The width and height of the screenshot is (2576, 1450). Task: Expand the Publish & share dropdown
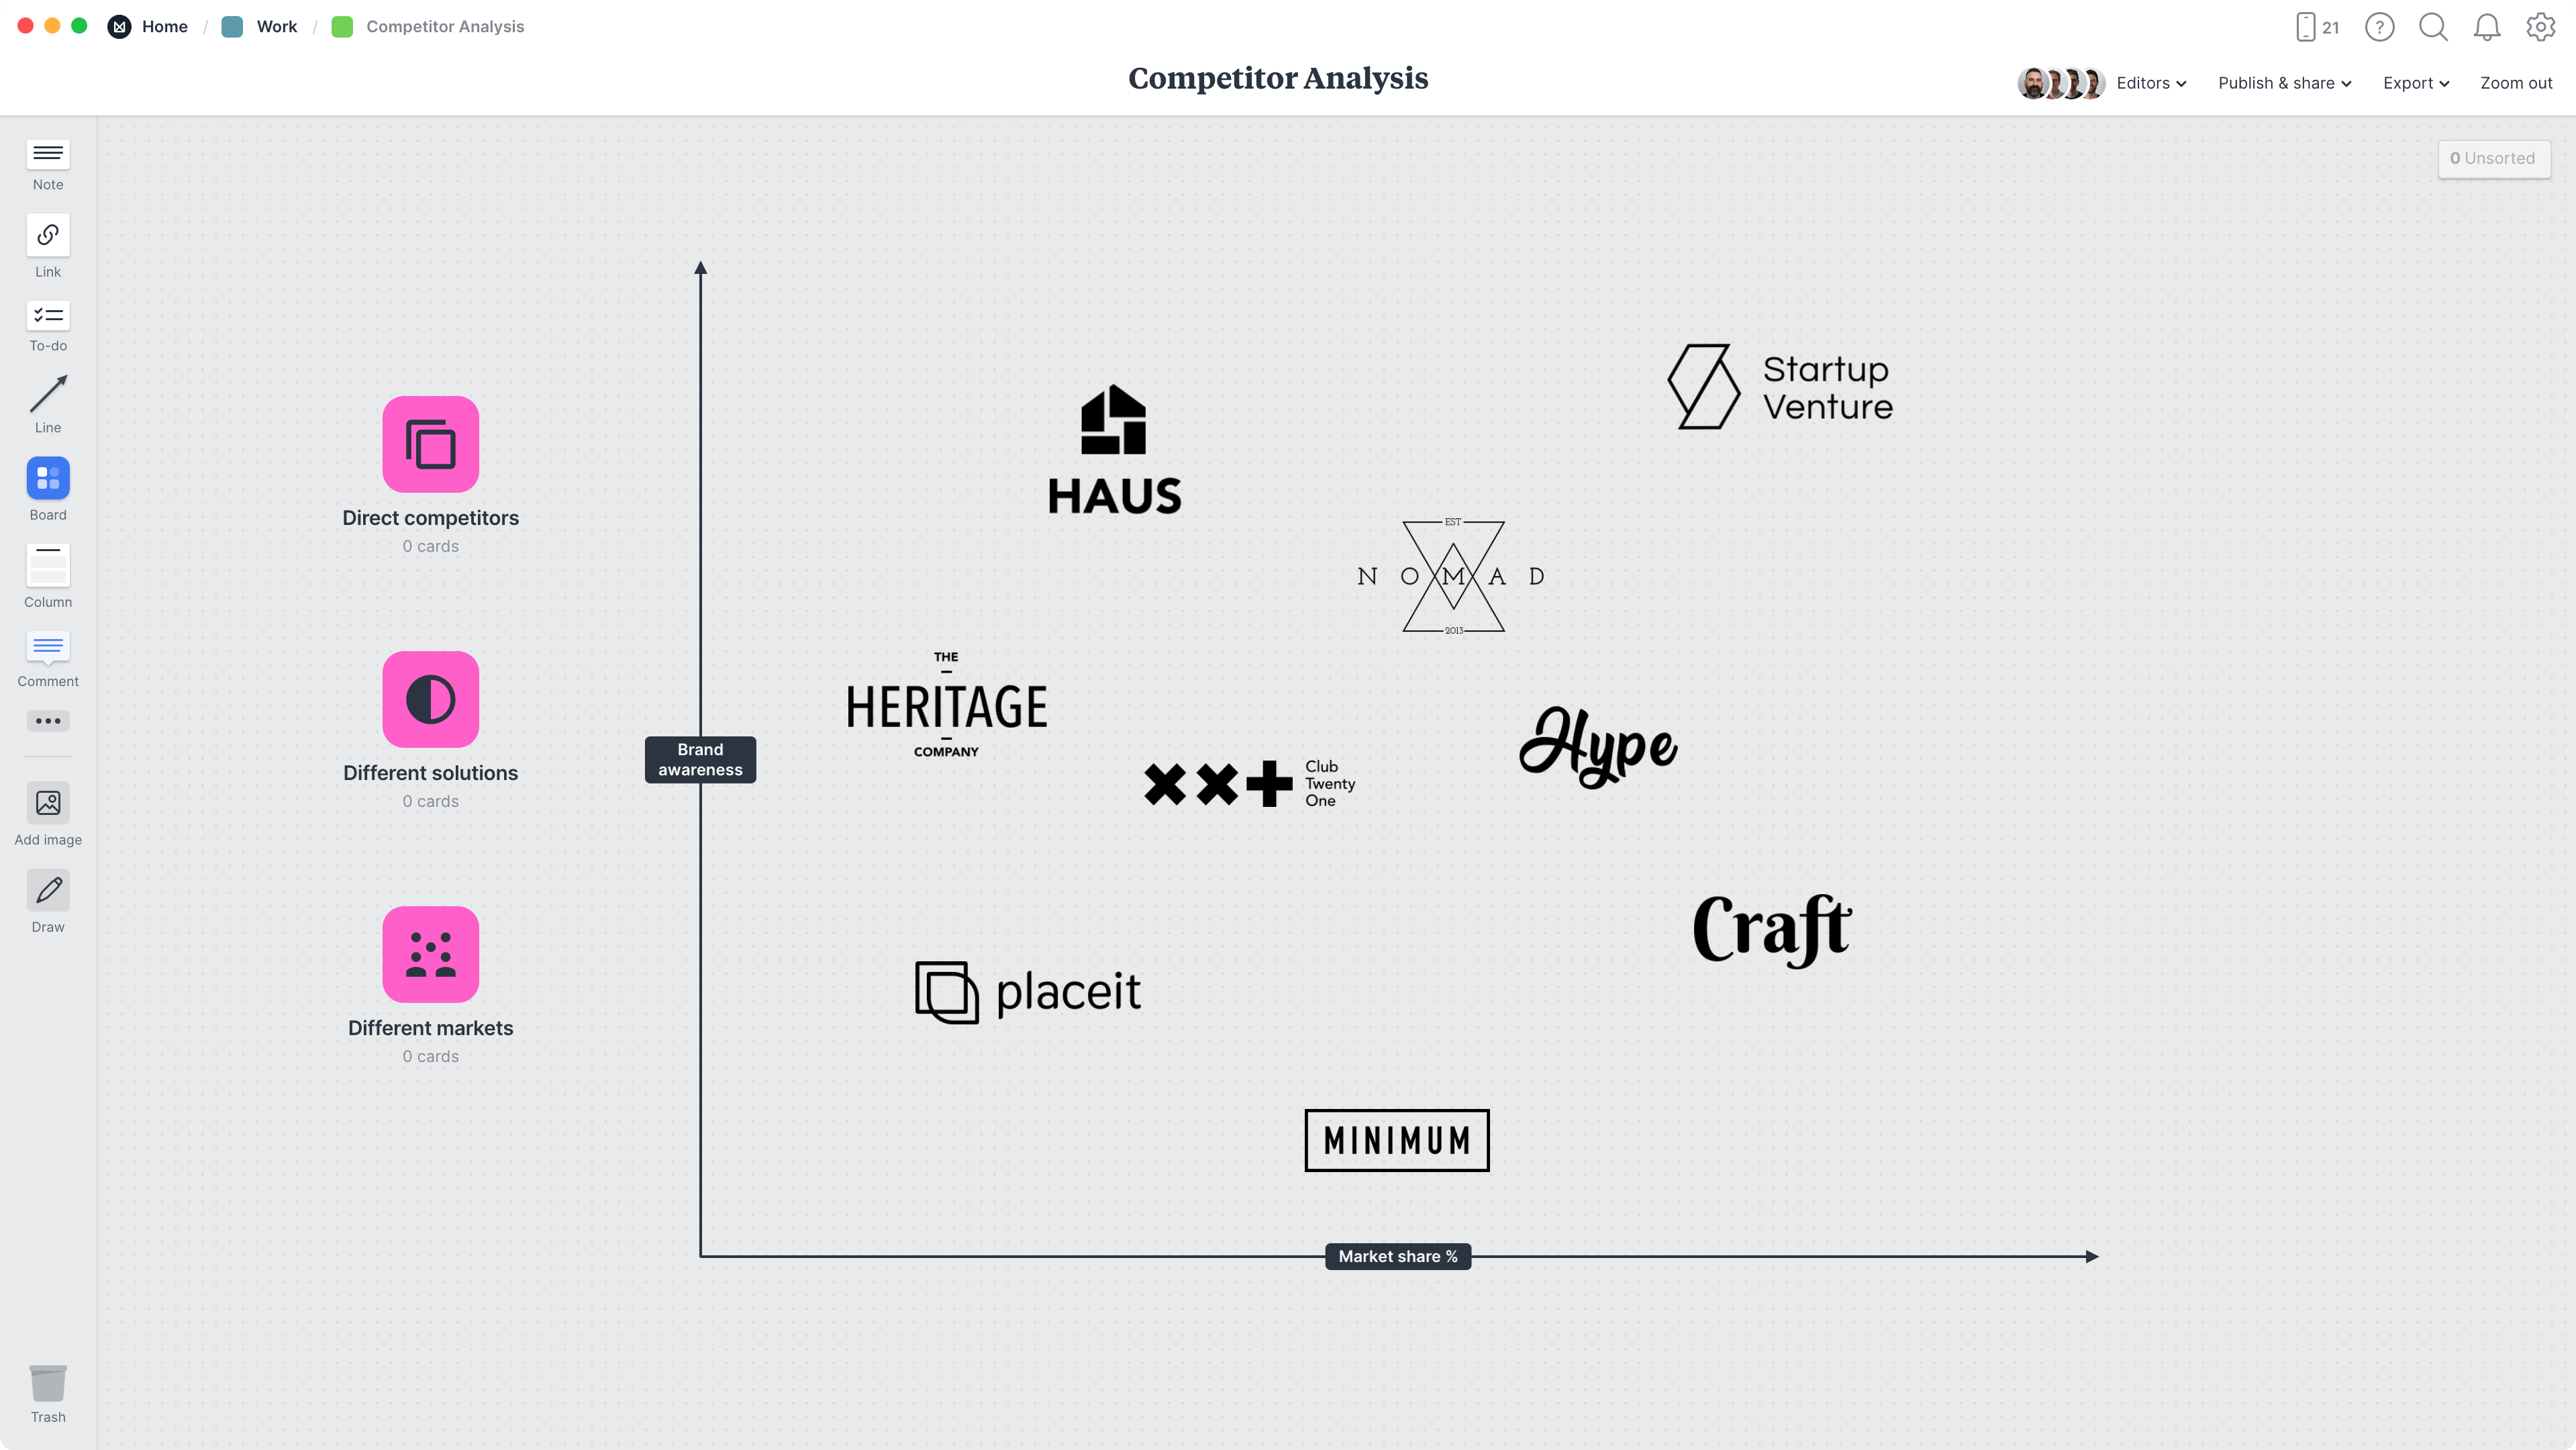pyautogui.click(x=2284, y=83)
